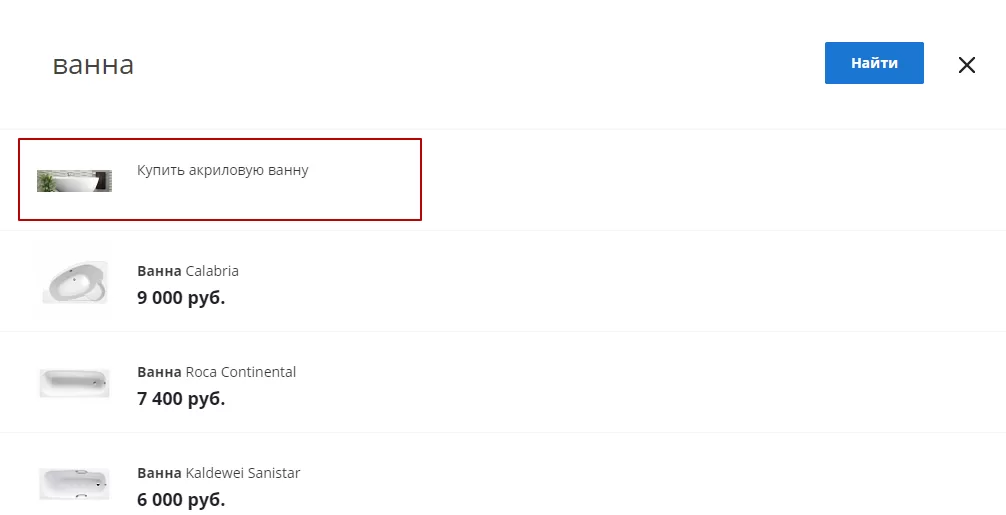Open the Купить акриловую ванну suggestion
1006x515 pixels.
pos(220,180)
